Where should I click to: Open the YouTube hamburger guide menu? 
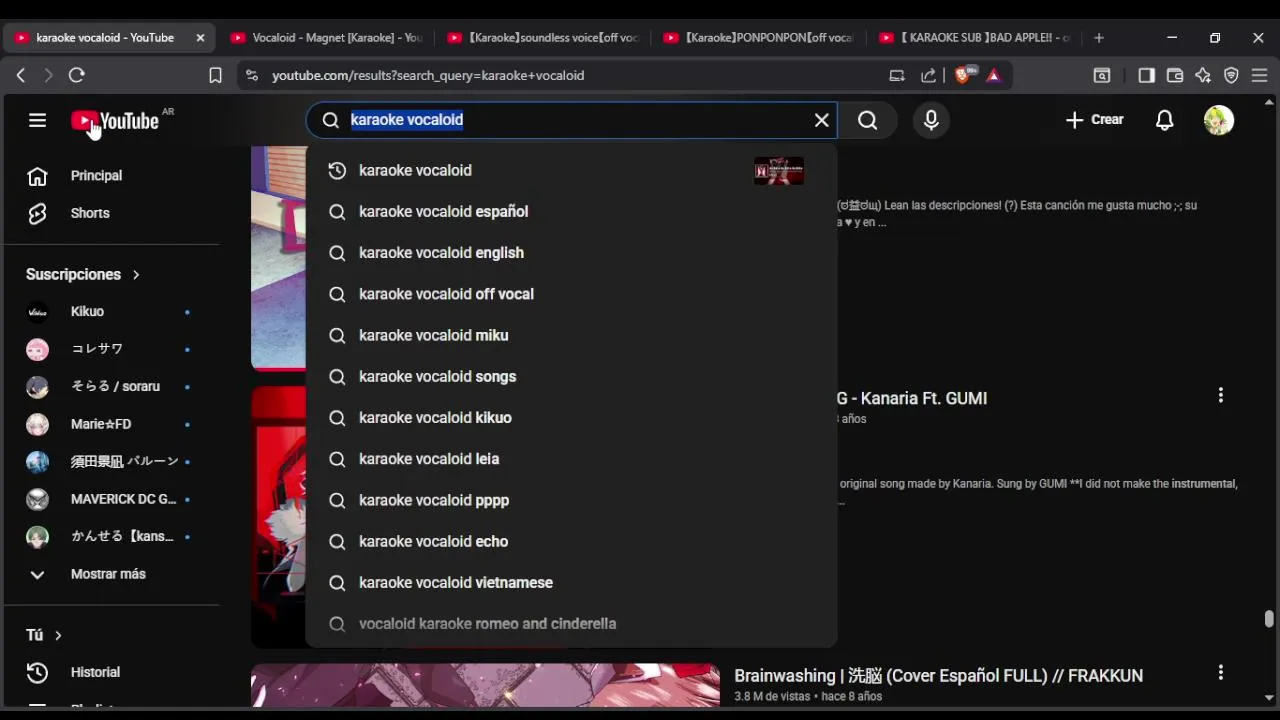coord(37,120)
